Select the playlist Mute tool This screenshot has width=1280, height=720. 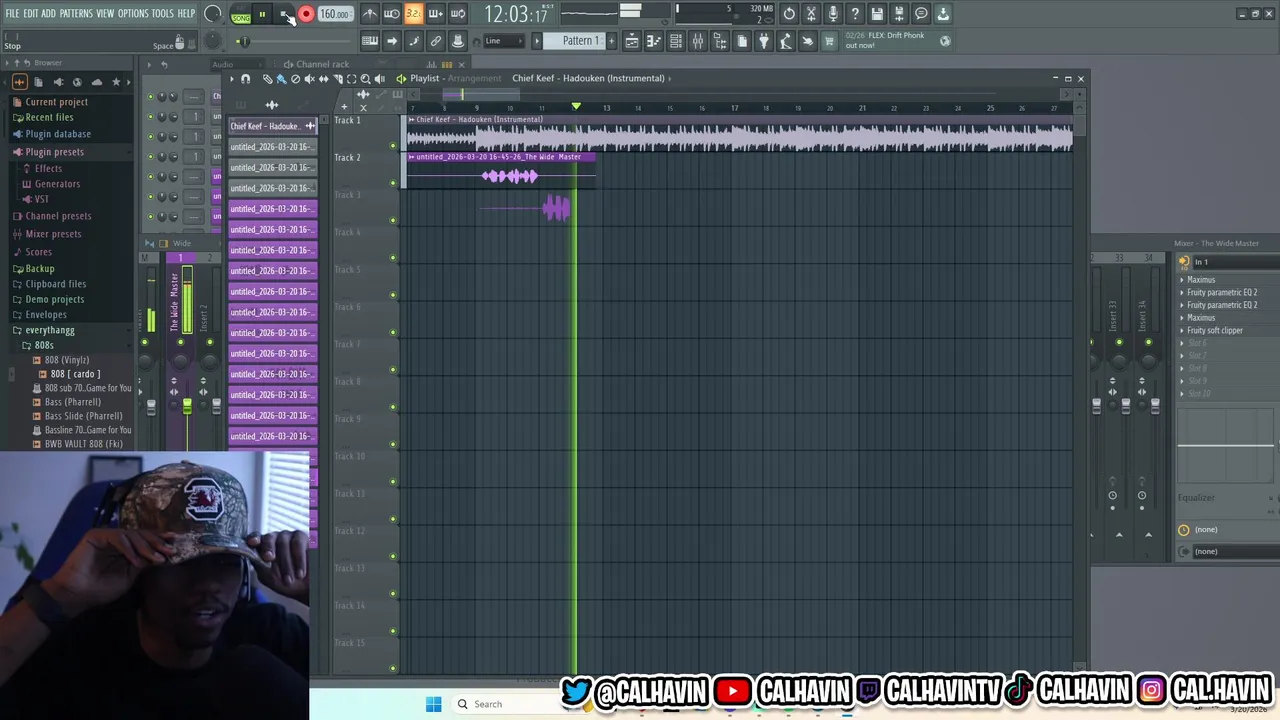(x=309, y=78)
